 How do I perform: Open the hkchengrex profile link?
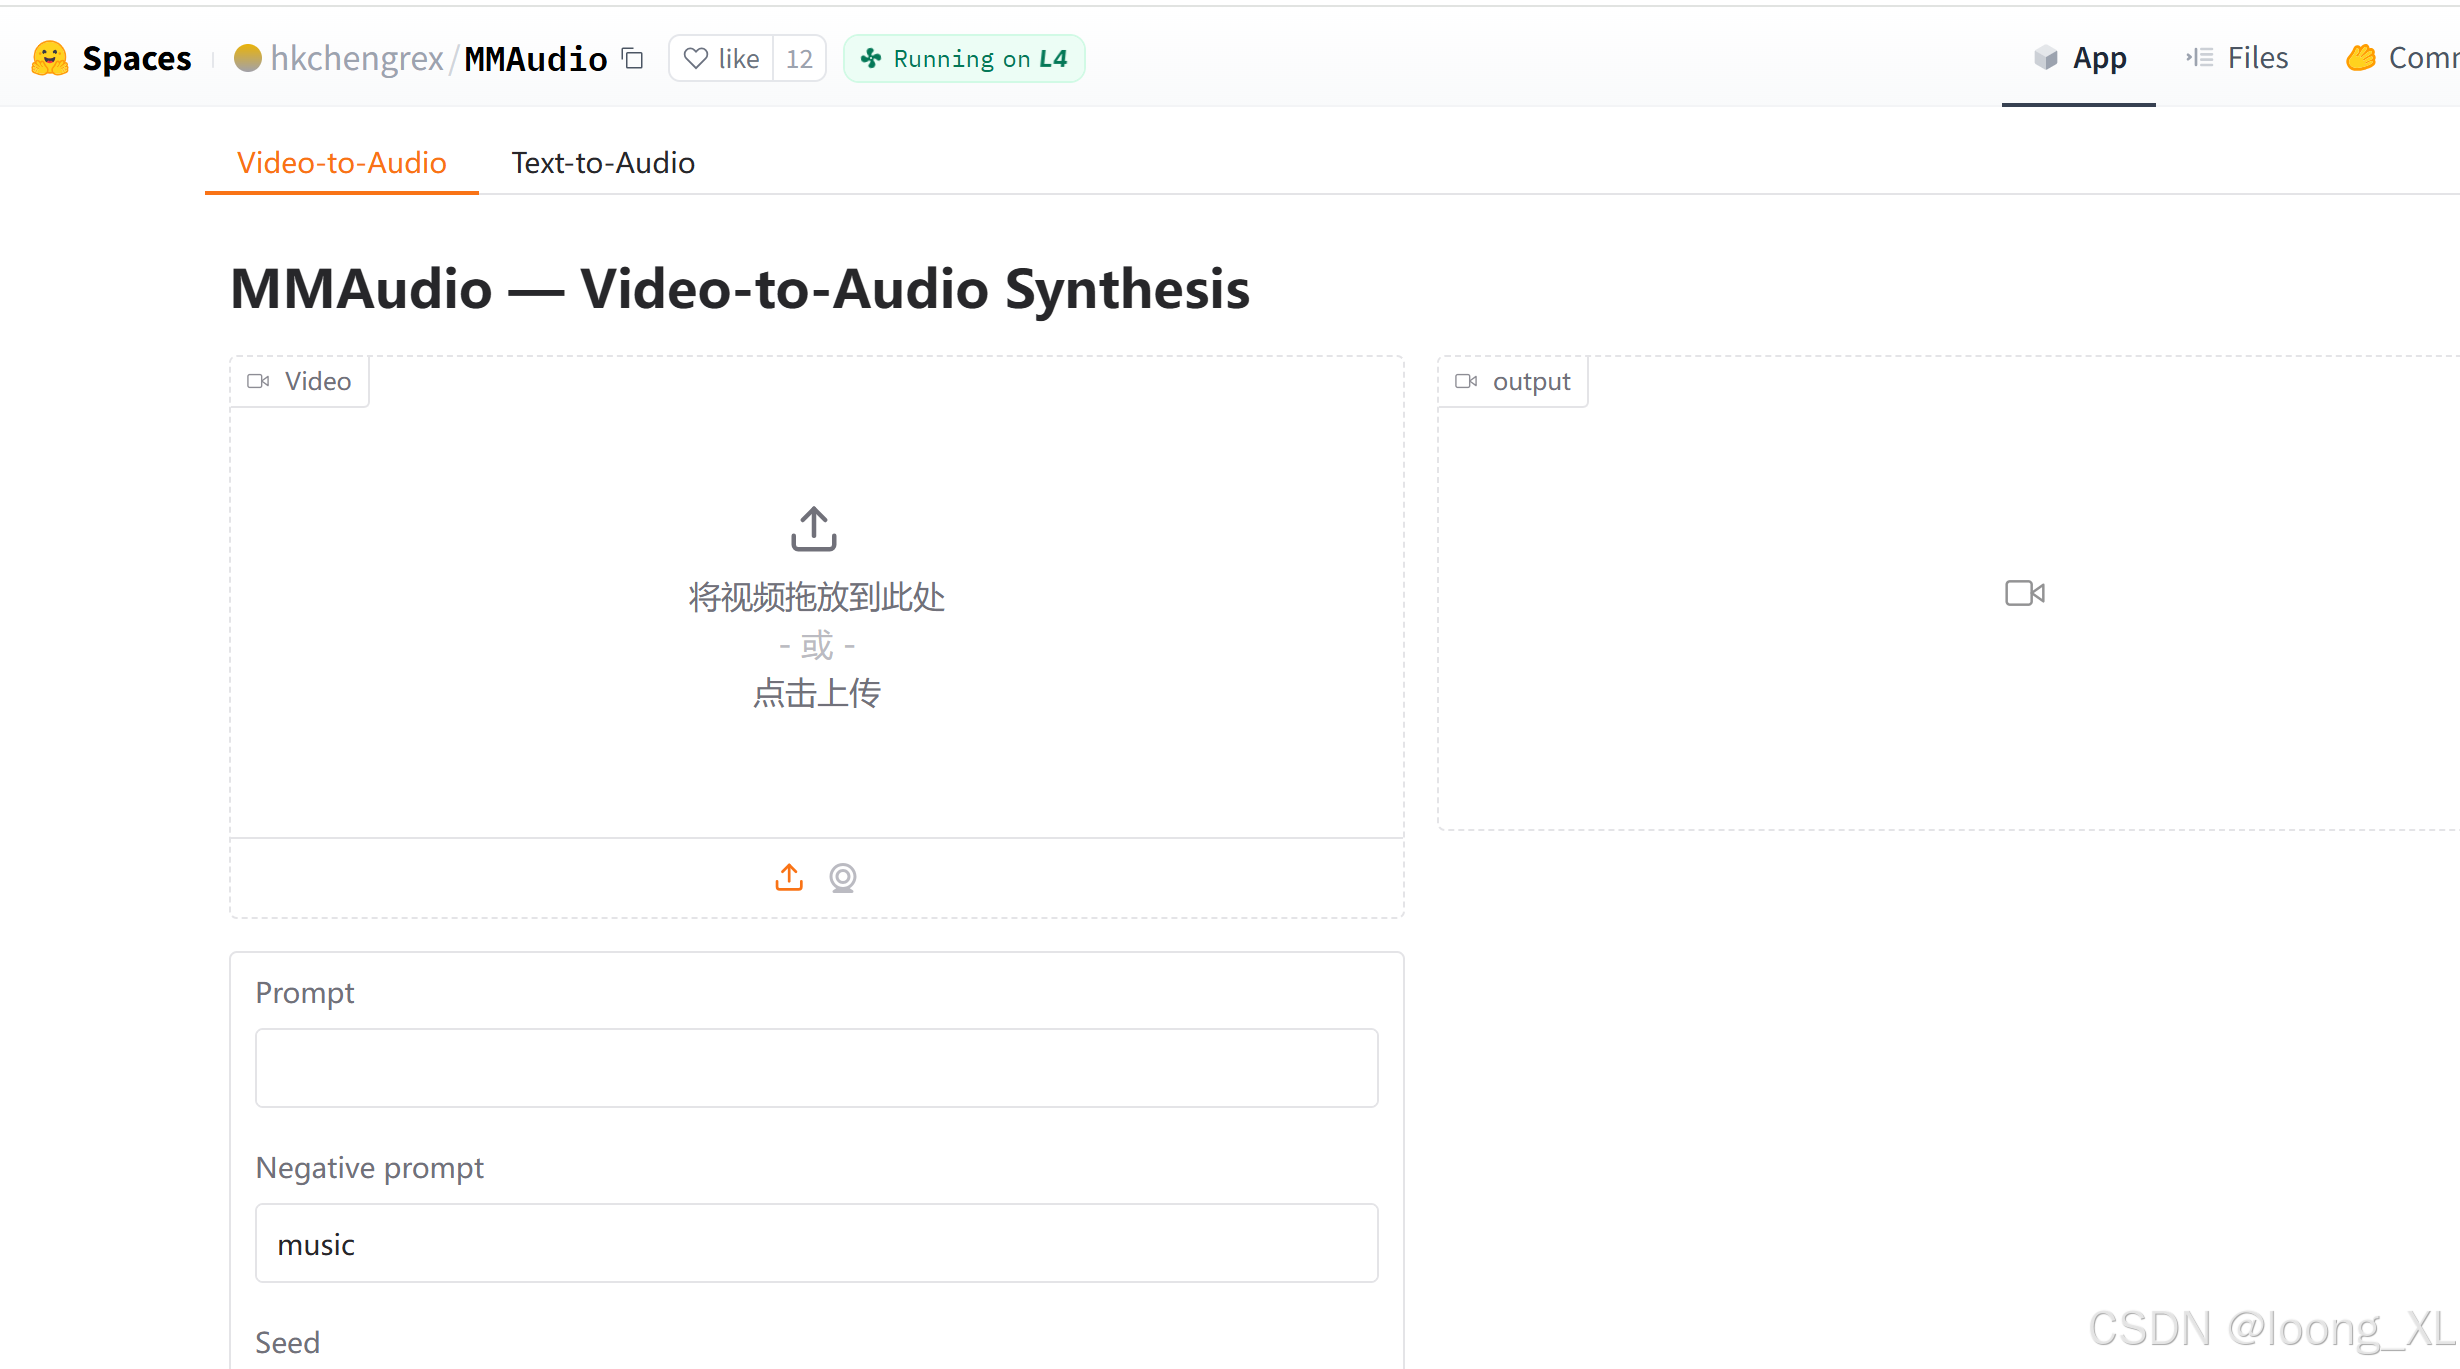(x=356, y=58)
